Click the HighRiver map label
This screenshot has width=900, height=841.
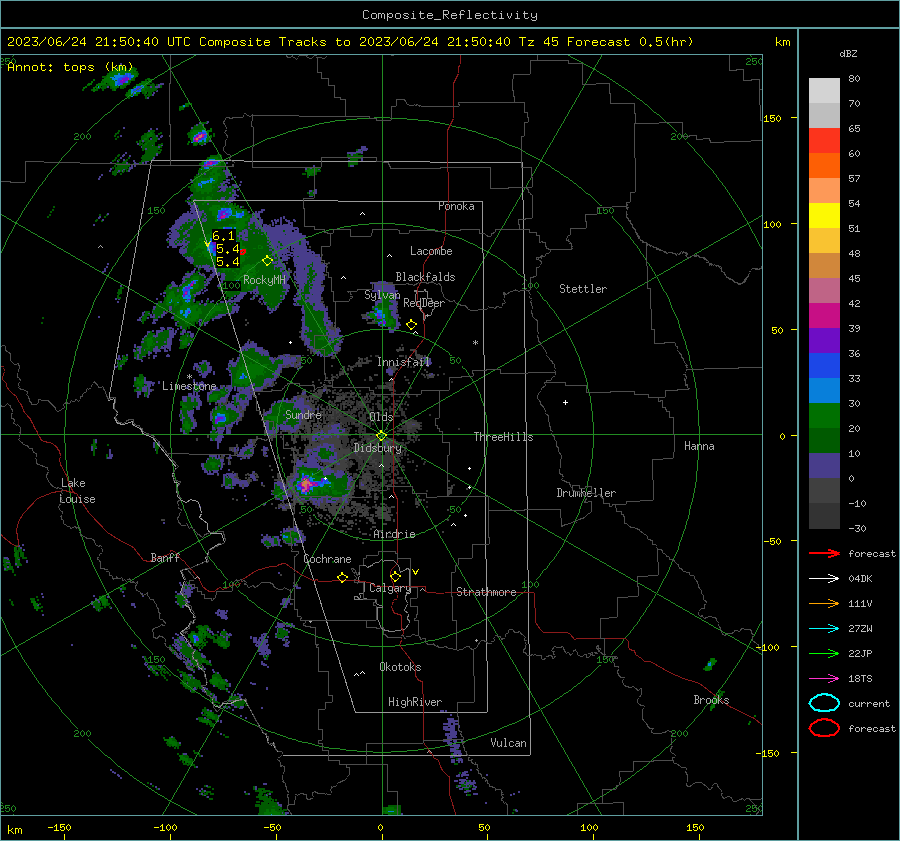click(x=415, y=702)
